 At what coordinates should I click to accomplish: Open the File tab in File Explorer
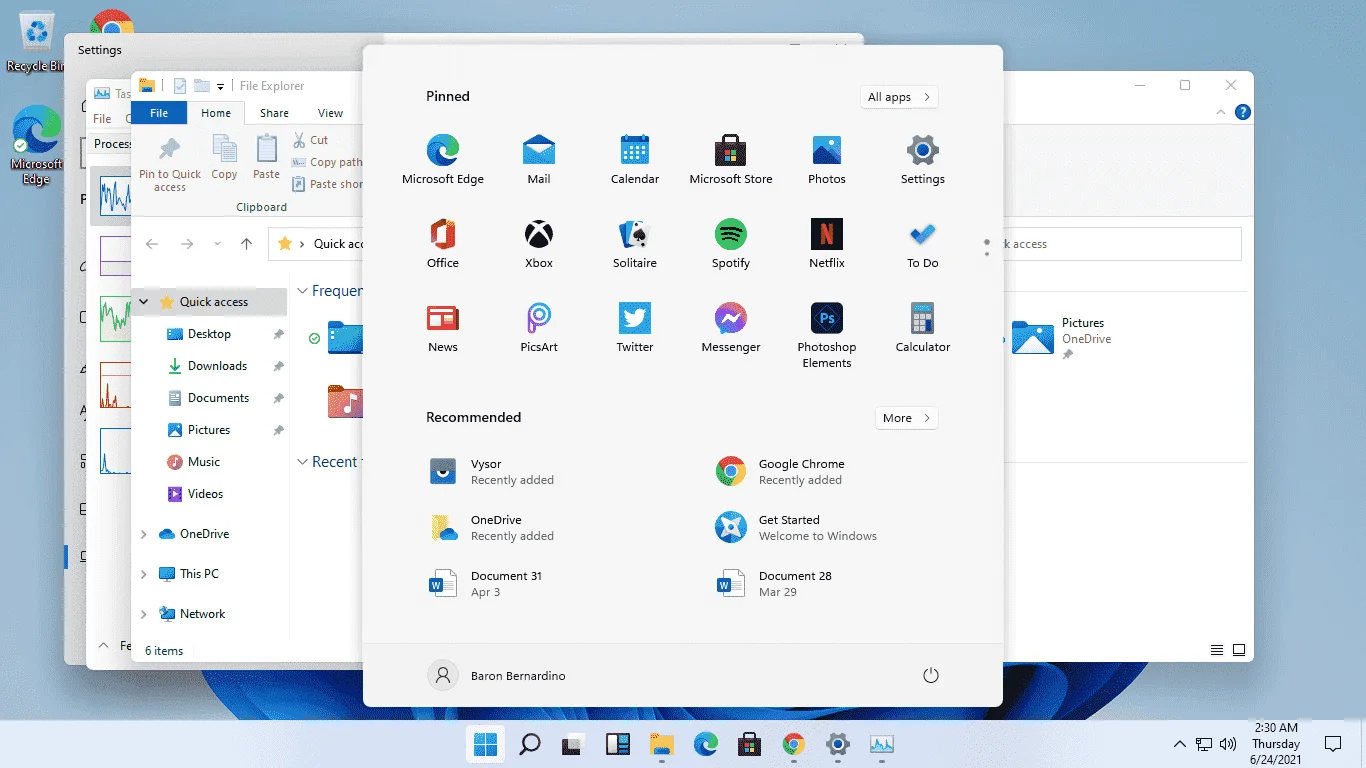[159, 113]
